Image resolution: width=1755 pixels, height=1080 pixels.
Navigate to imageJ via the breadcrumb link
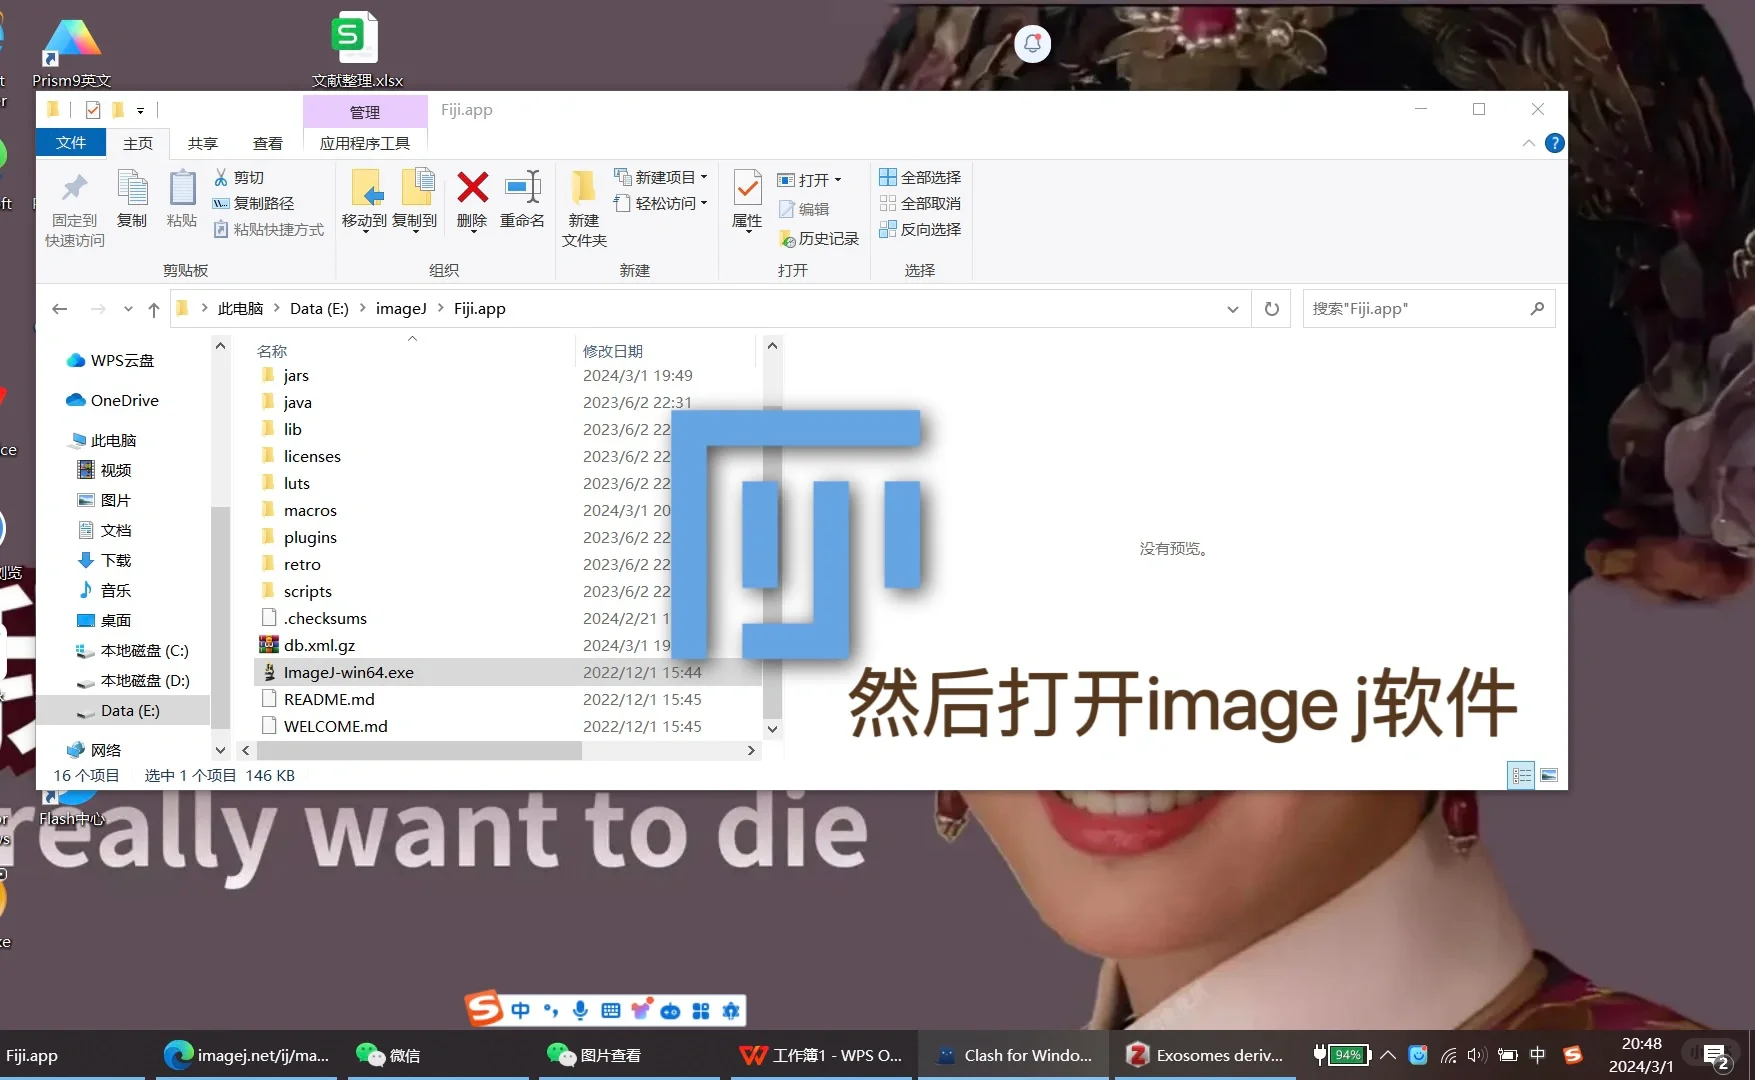401,308
